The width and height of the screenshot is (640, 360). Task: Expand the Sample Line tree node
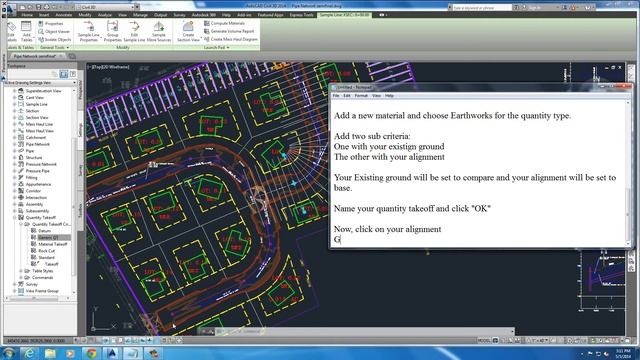coord(15,104)
